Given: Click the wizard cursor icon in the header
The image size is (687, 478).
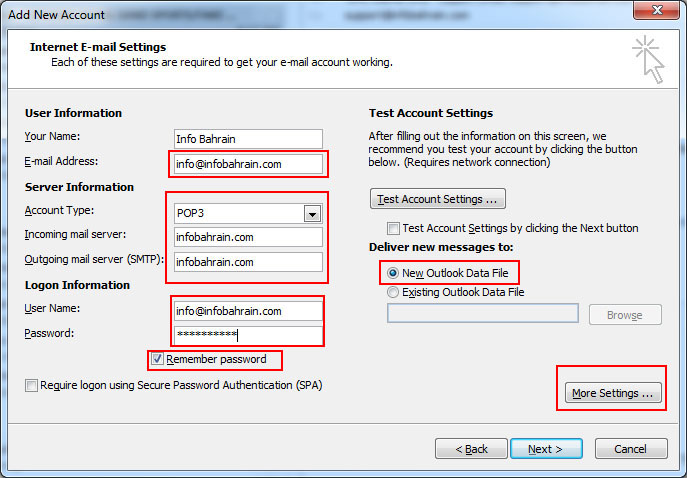Looking at the screenshot, I should tap(647, 58).
